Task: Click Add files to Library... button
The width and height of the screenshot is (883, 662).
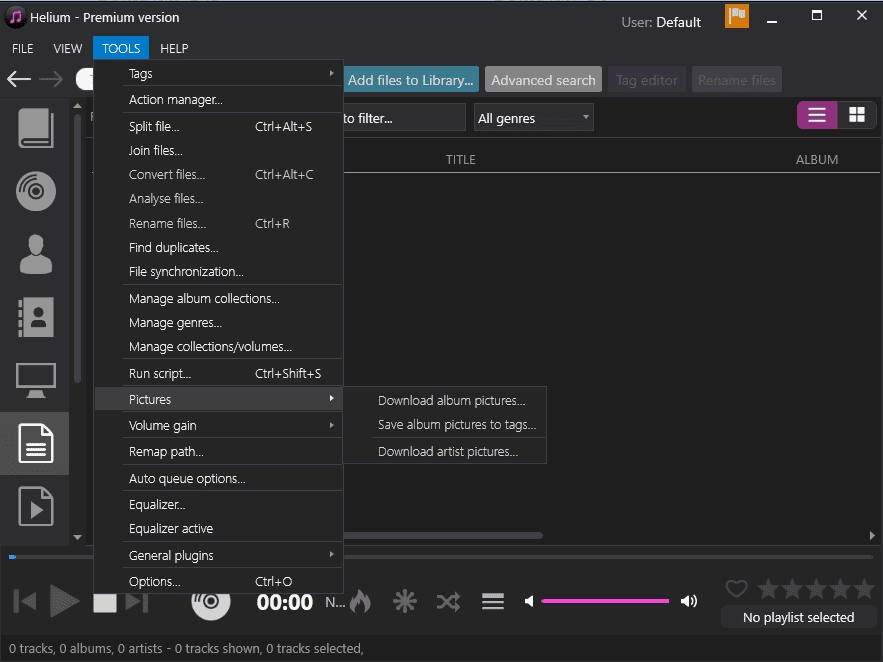Action: (x=411, y=79)
